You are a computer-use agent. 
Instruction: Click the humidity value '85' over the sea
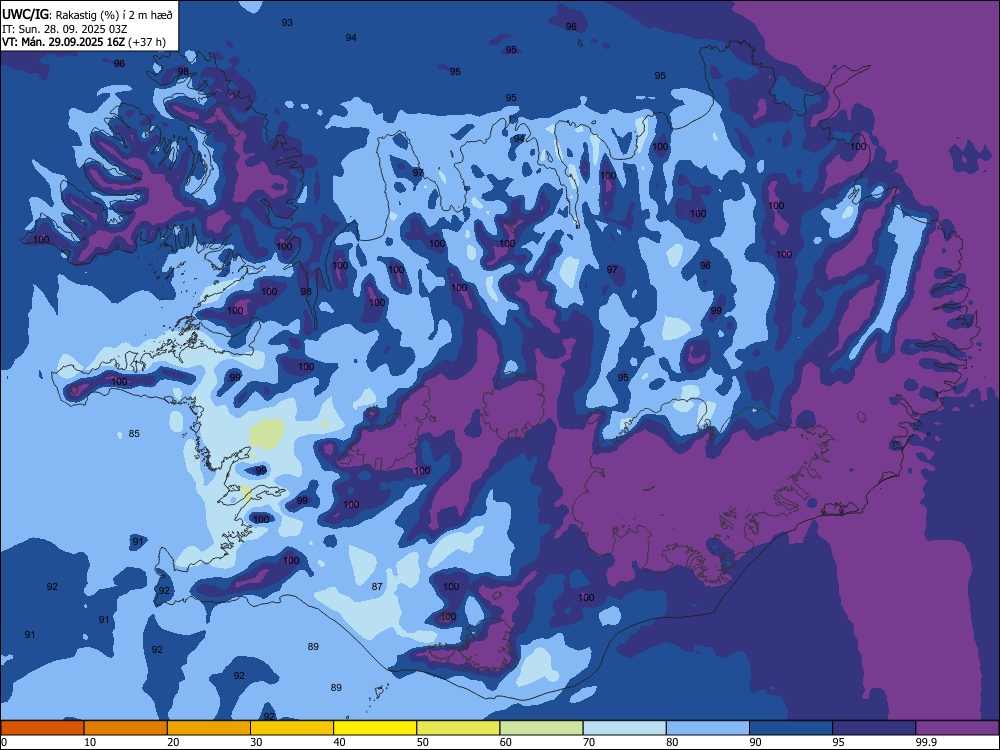134,434
